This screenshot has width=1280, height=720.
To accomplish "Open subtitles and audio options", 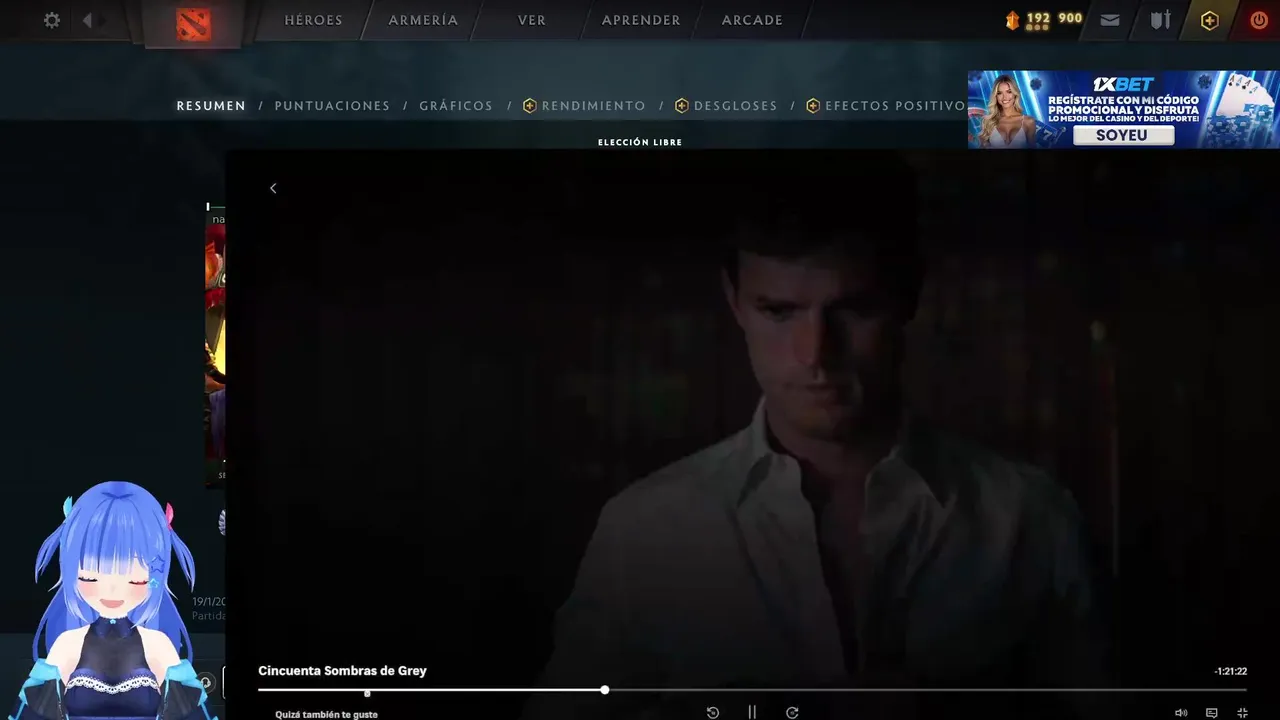I will pos(1212,713).
